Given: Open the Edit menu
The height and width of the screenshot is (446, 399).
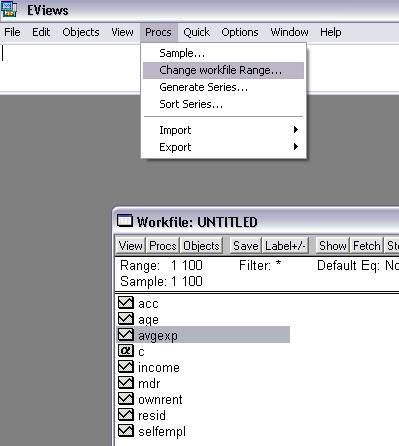Looking at the screenshot, I should pos(41,32).
